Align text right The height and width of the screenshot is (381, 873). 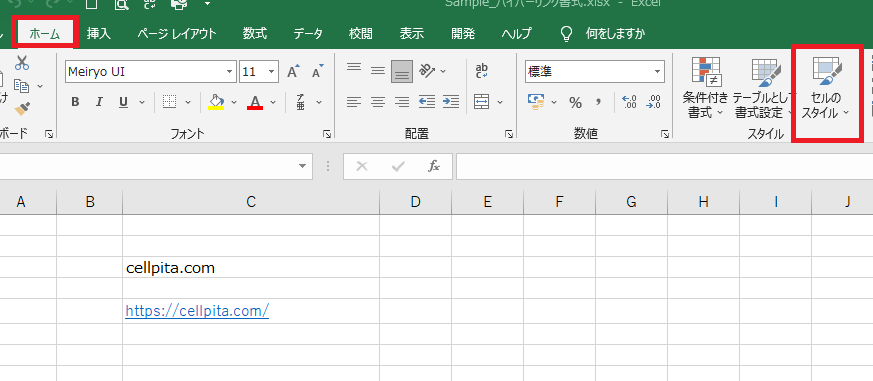(402, 102)
